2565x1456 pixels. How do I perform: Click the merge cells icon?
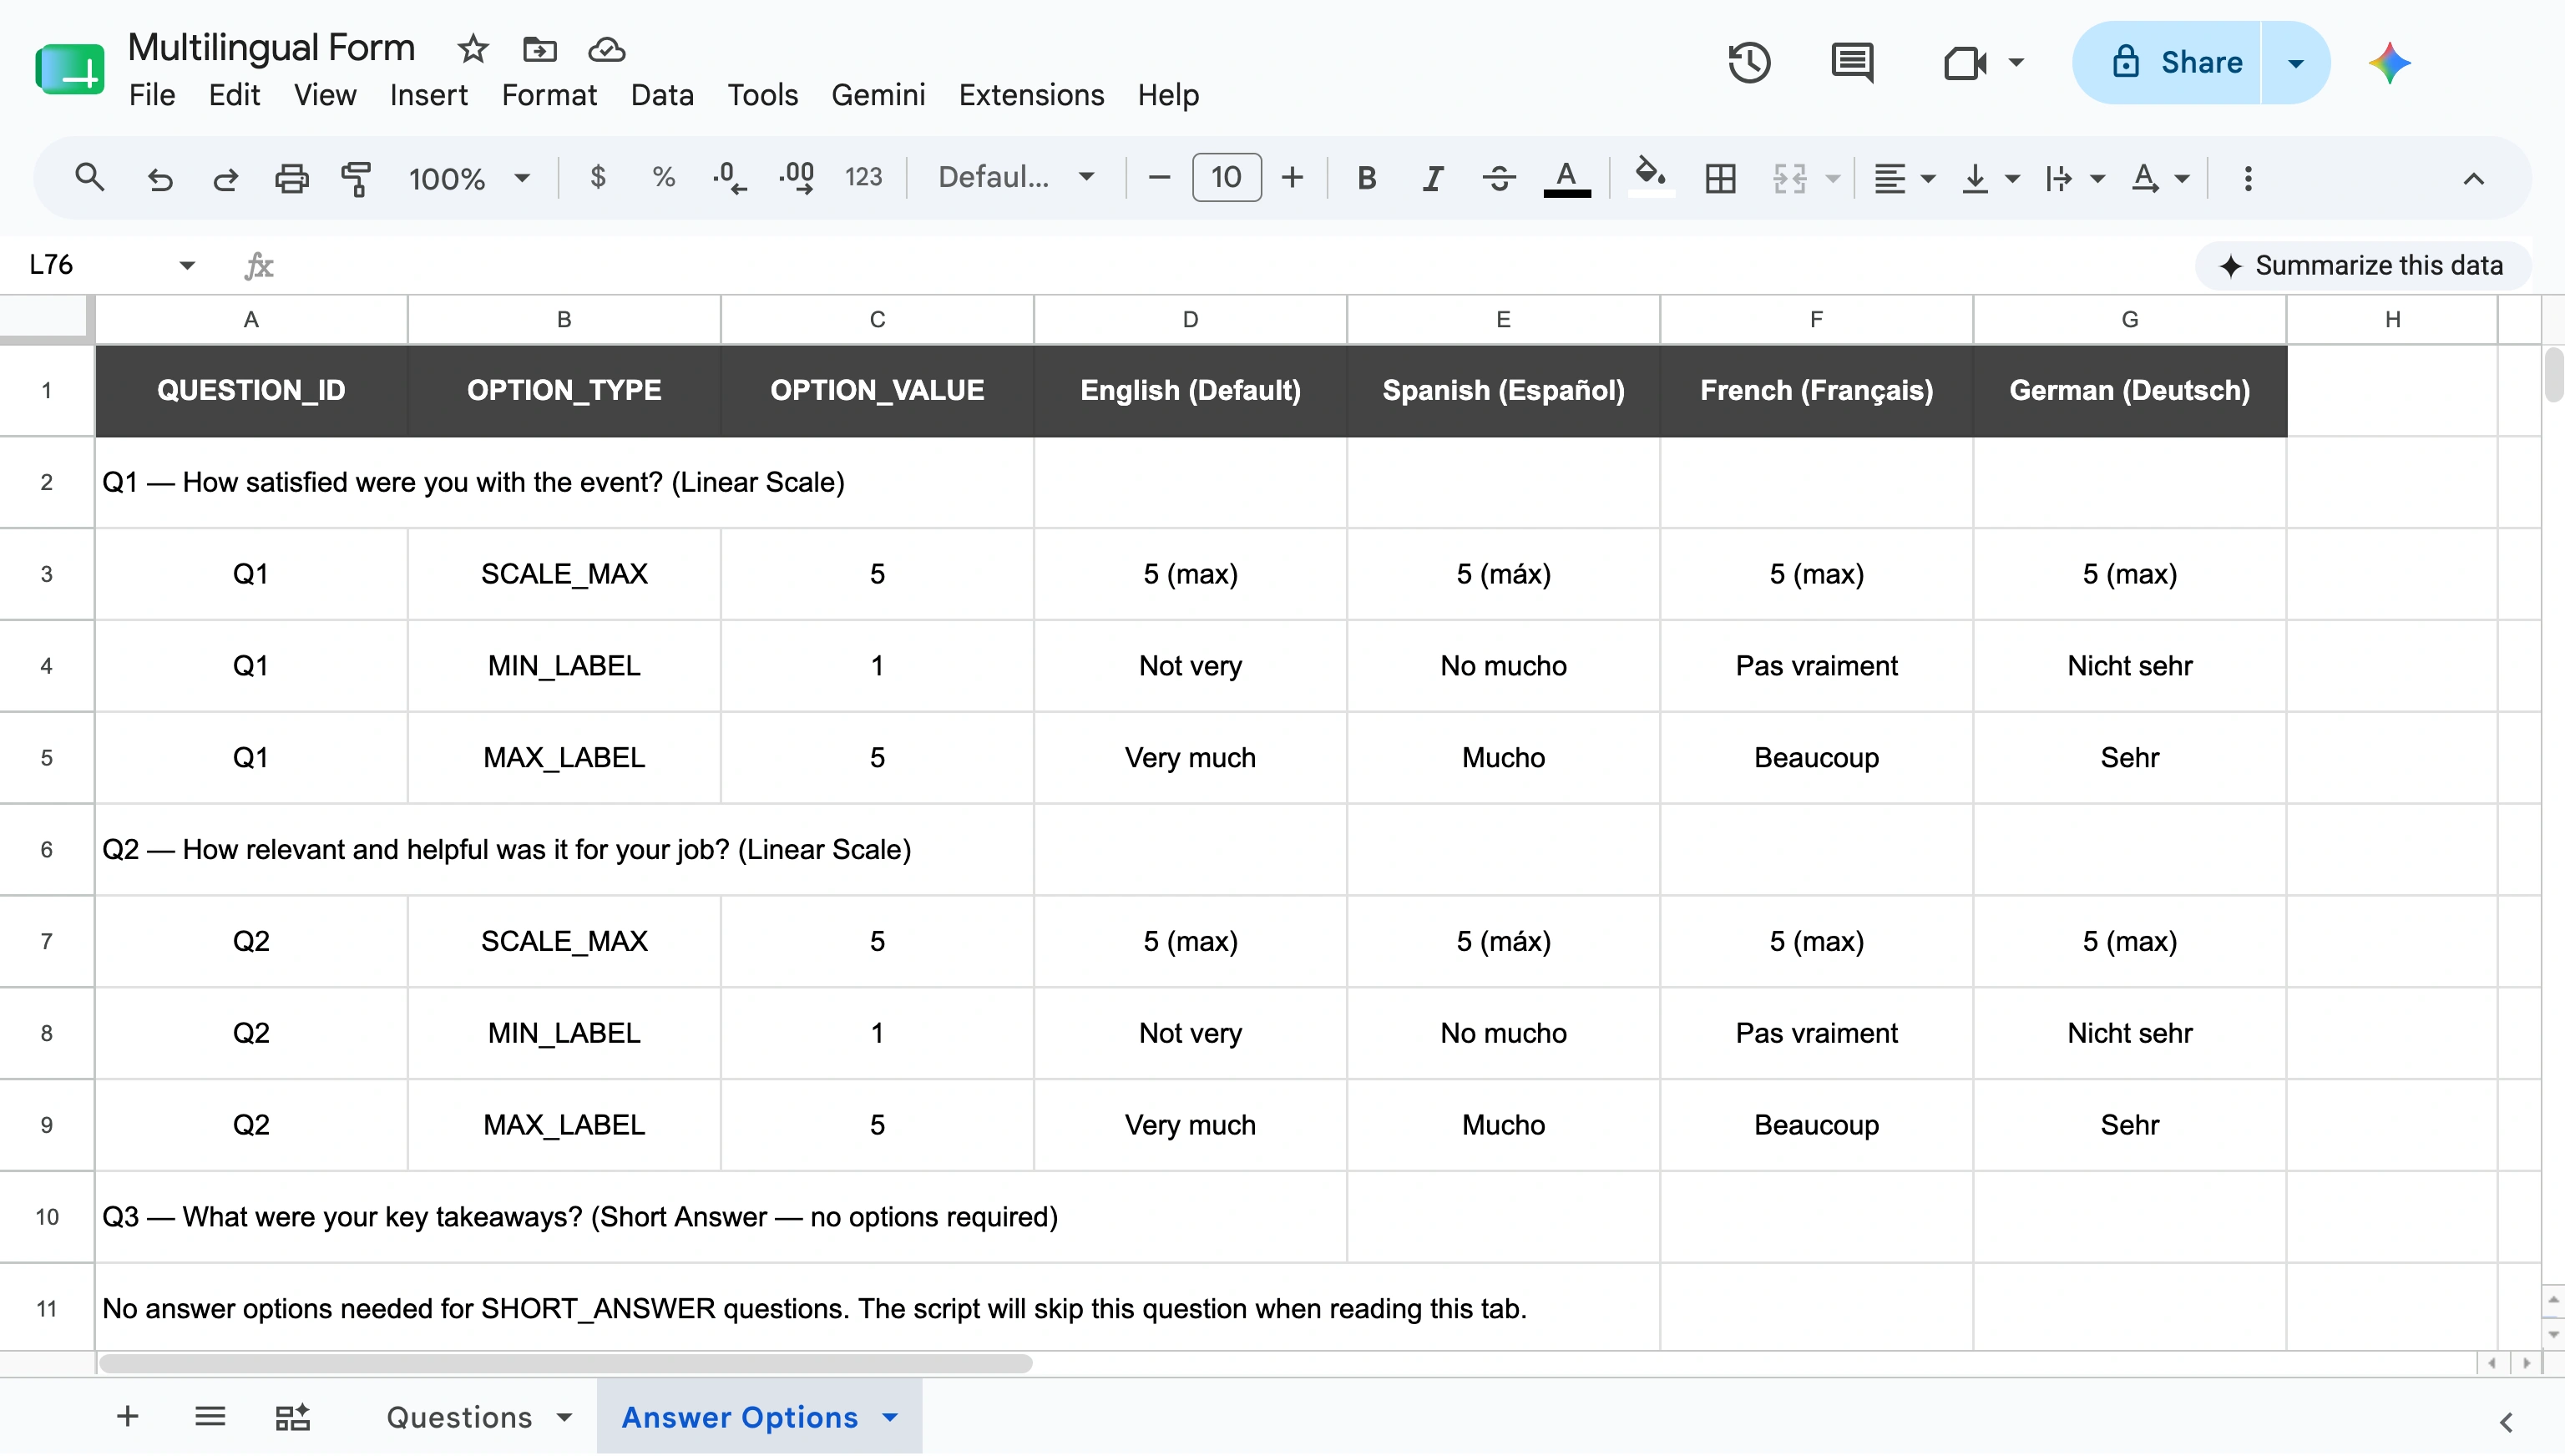pos(1789,178)
